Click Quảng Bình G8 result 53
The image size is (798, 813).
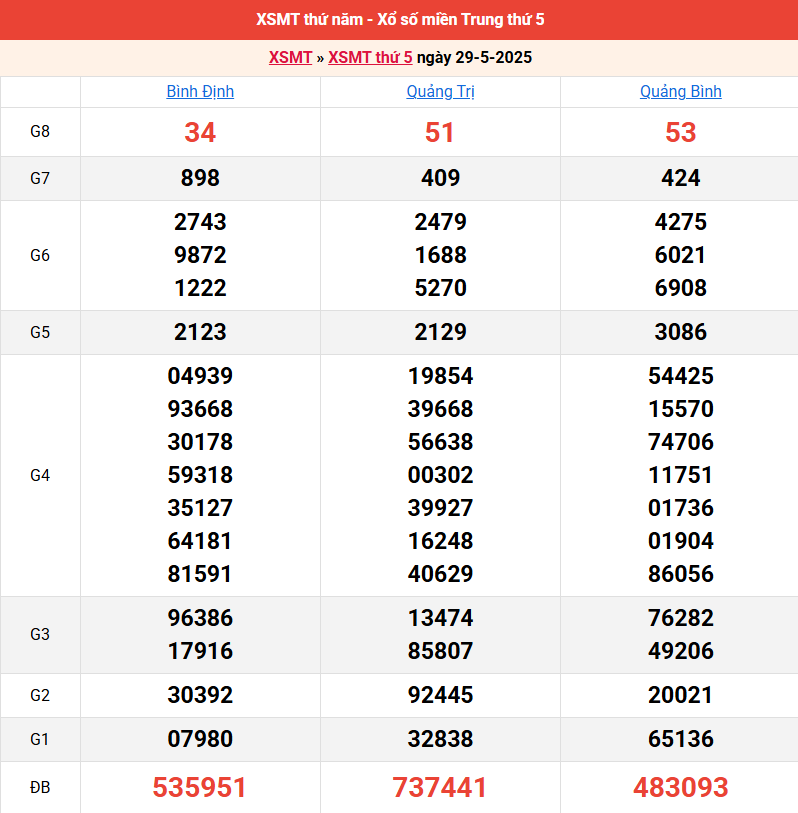click(680, 132)
